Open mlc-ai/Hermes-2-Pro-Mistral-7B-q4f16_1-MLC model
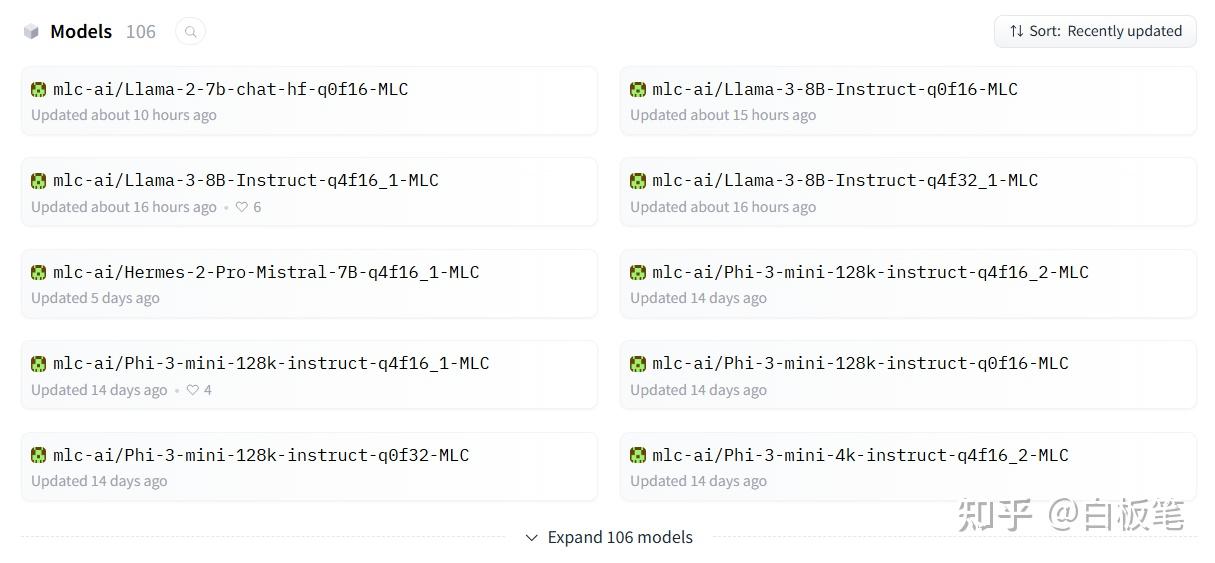This screenshot has width=1215, height=563. (266, 272)
